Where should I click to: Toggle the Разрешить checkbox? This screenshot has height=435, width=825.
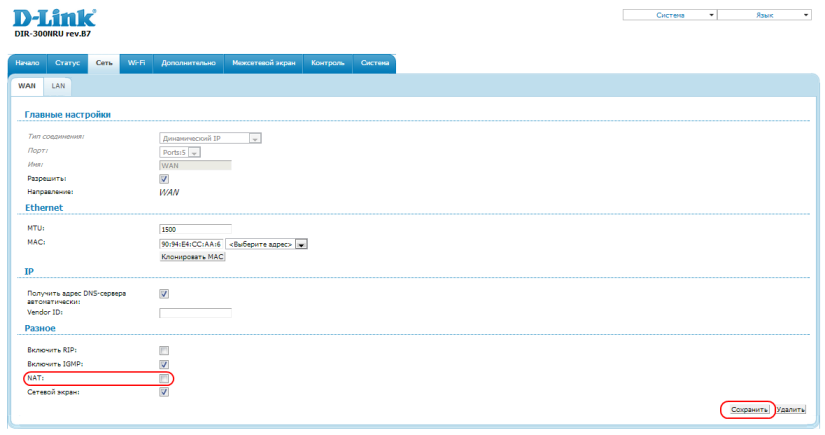click(x=164, y=178)
